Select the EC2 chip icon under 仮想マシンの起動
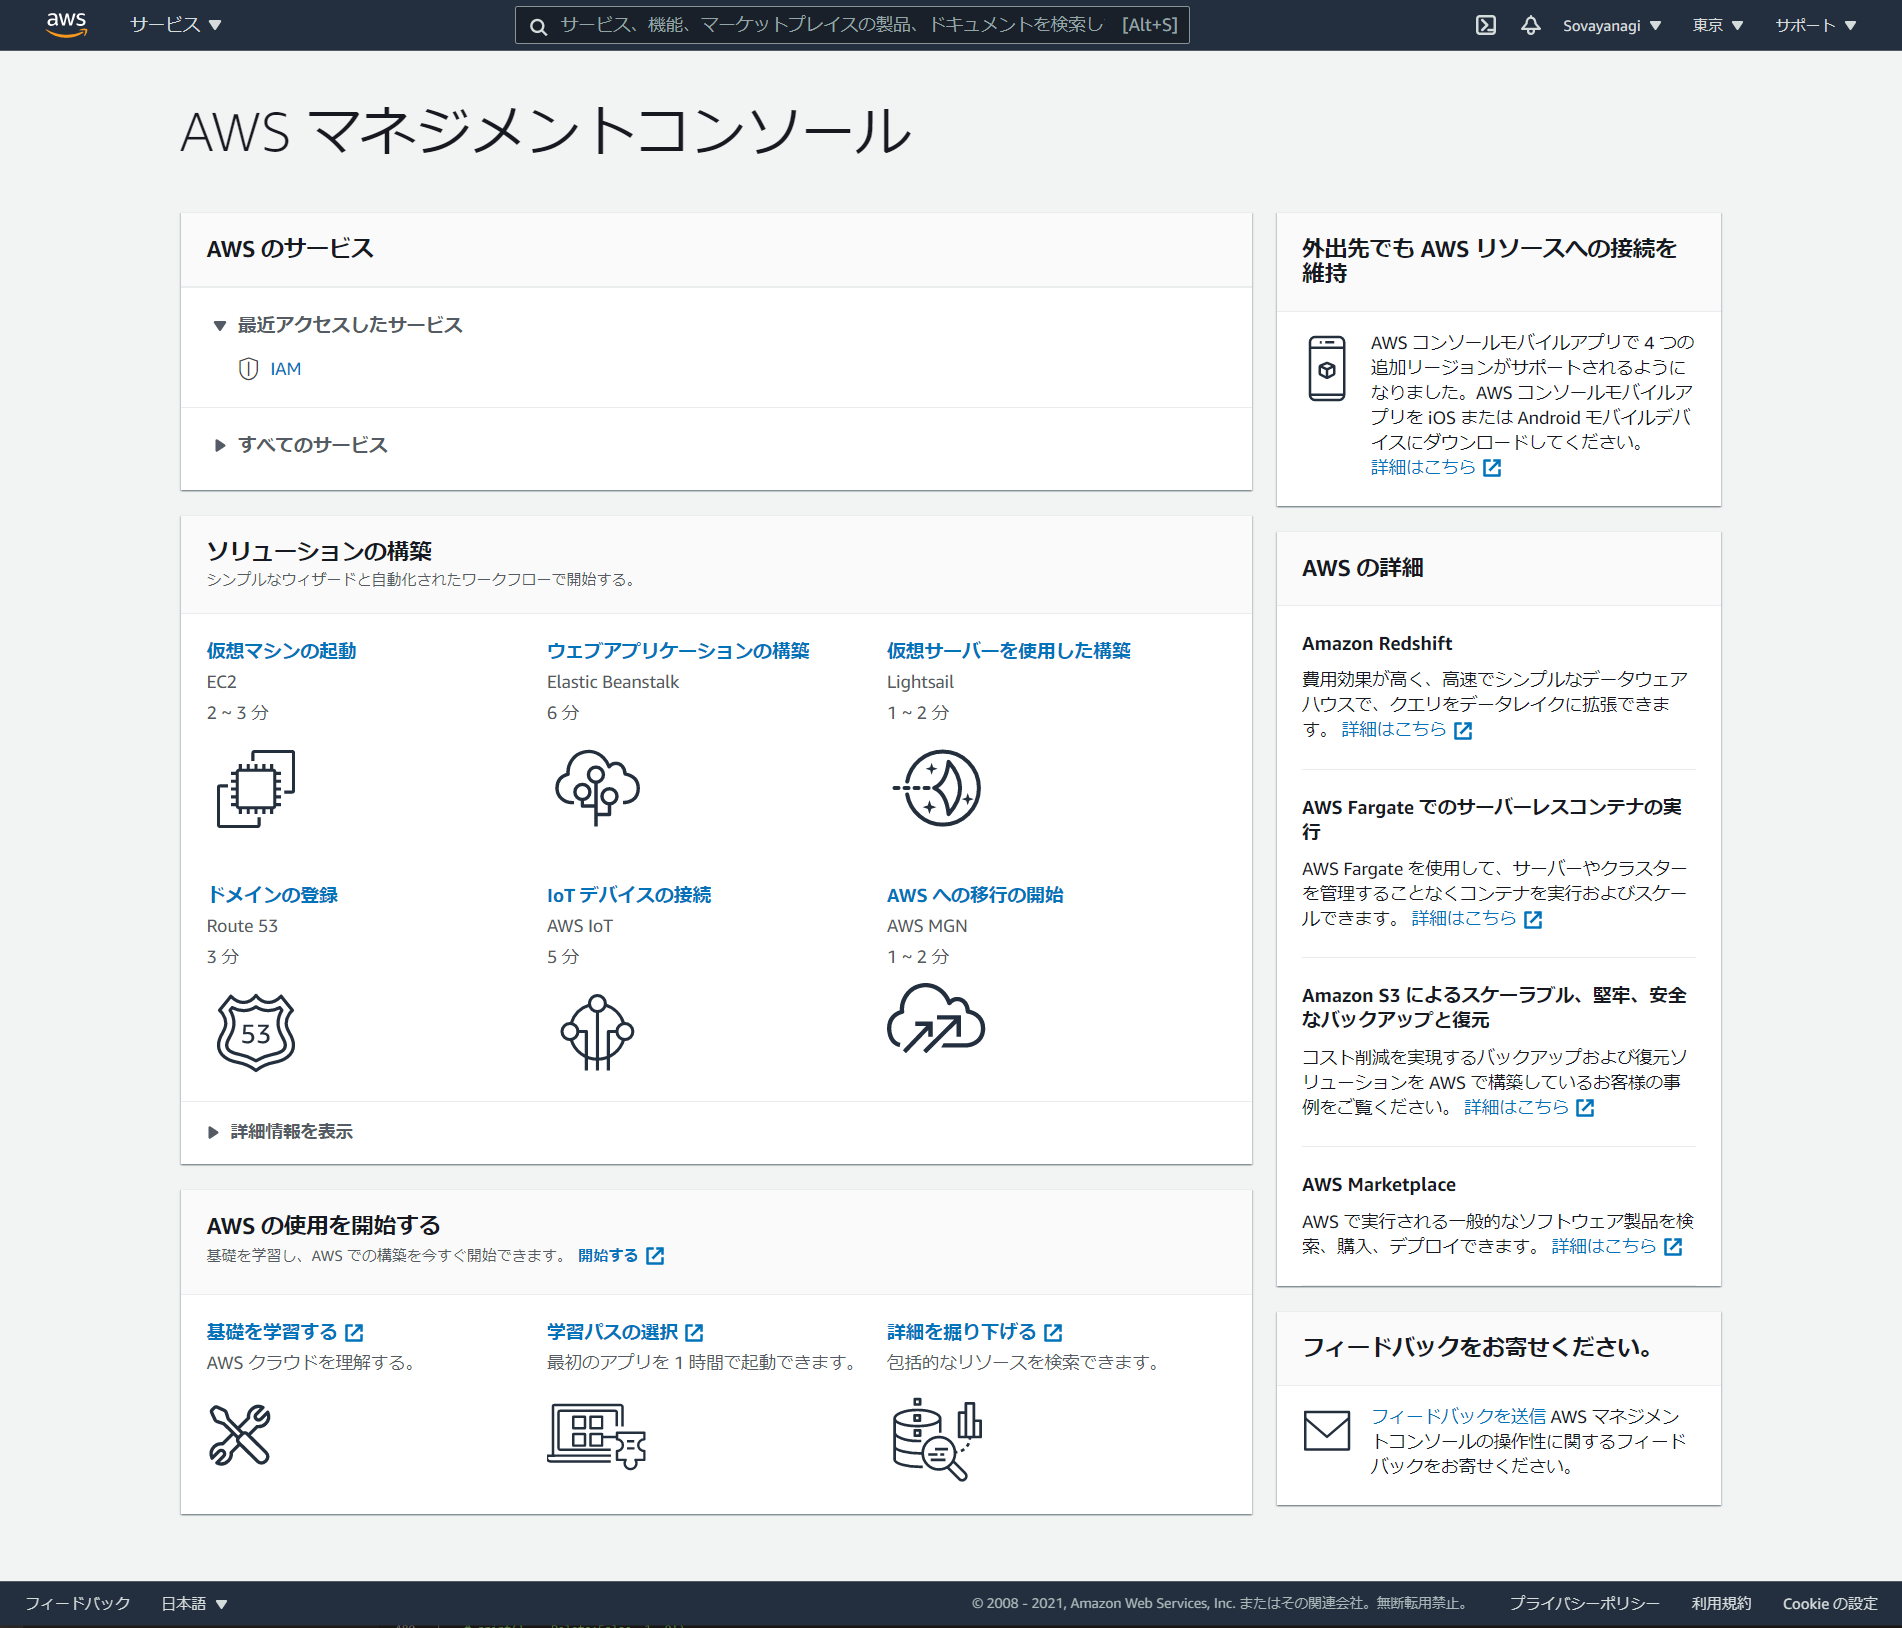Image resolution: width=1902 pixels, height=1628 pixels. point(254,791)
